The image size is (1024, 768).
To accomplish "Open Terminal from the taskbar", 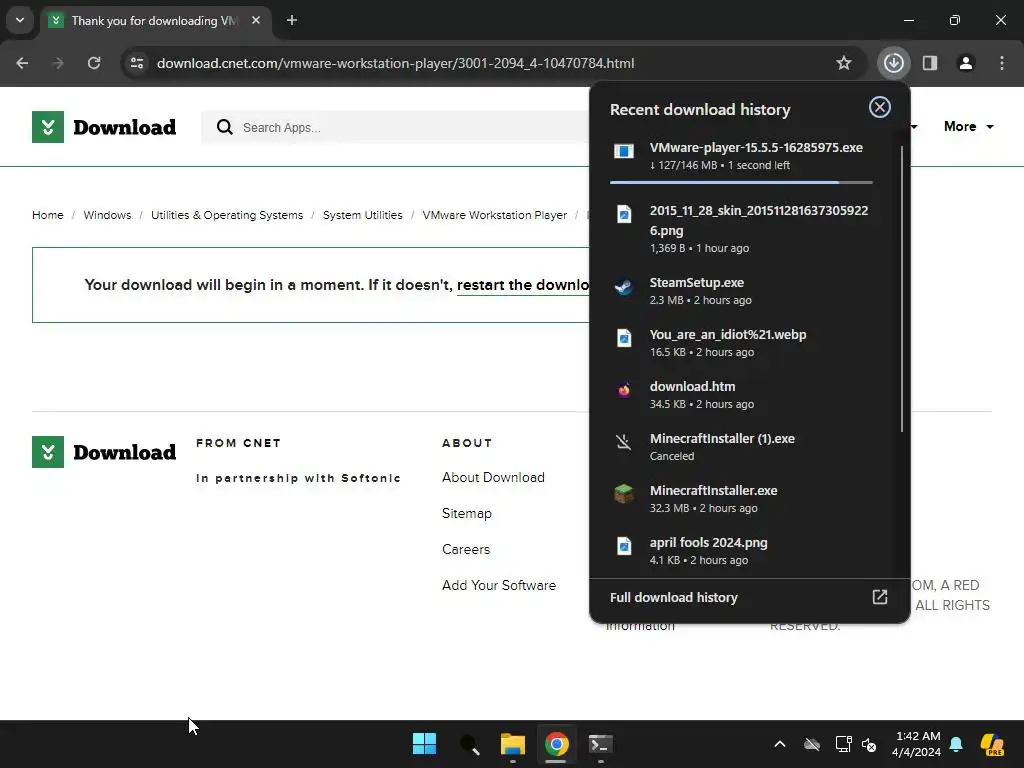I will coord(600,744).
